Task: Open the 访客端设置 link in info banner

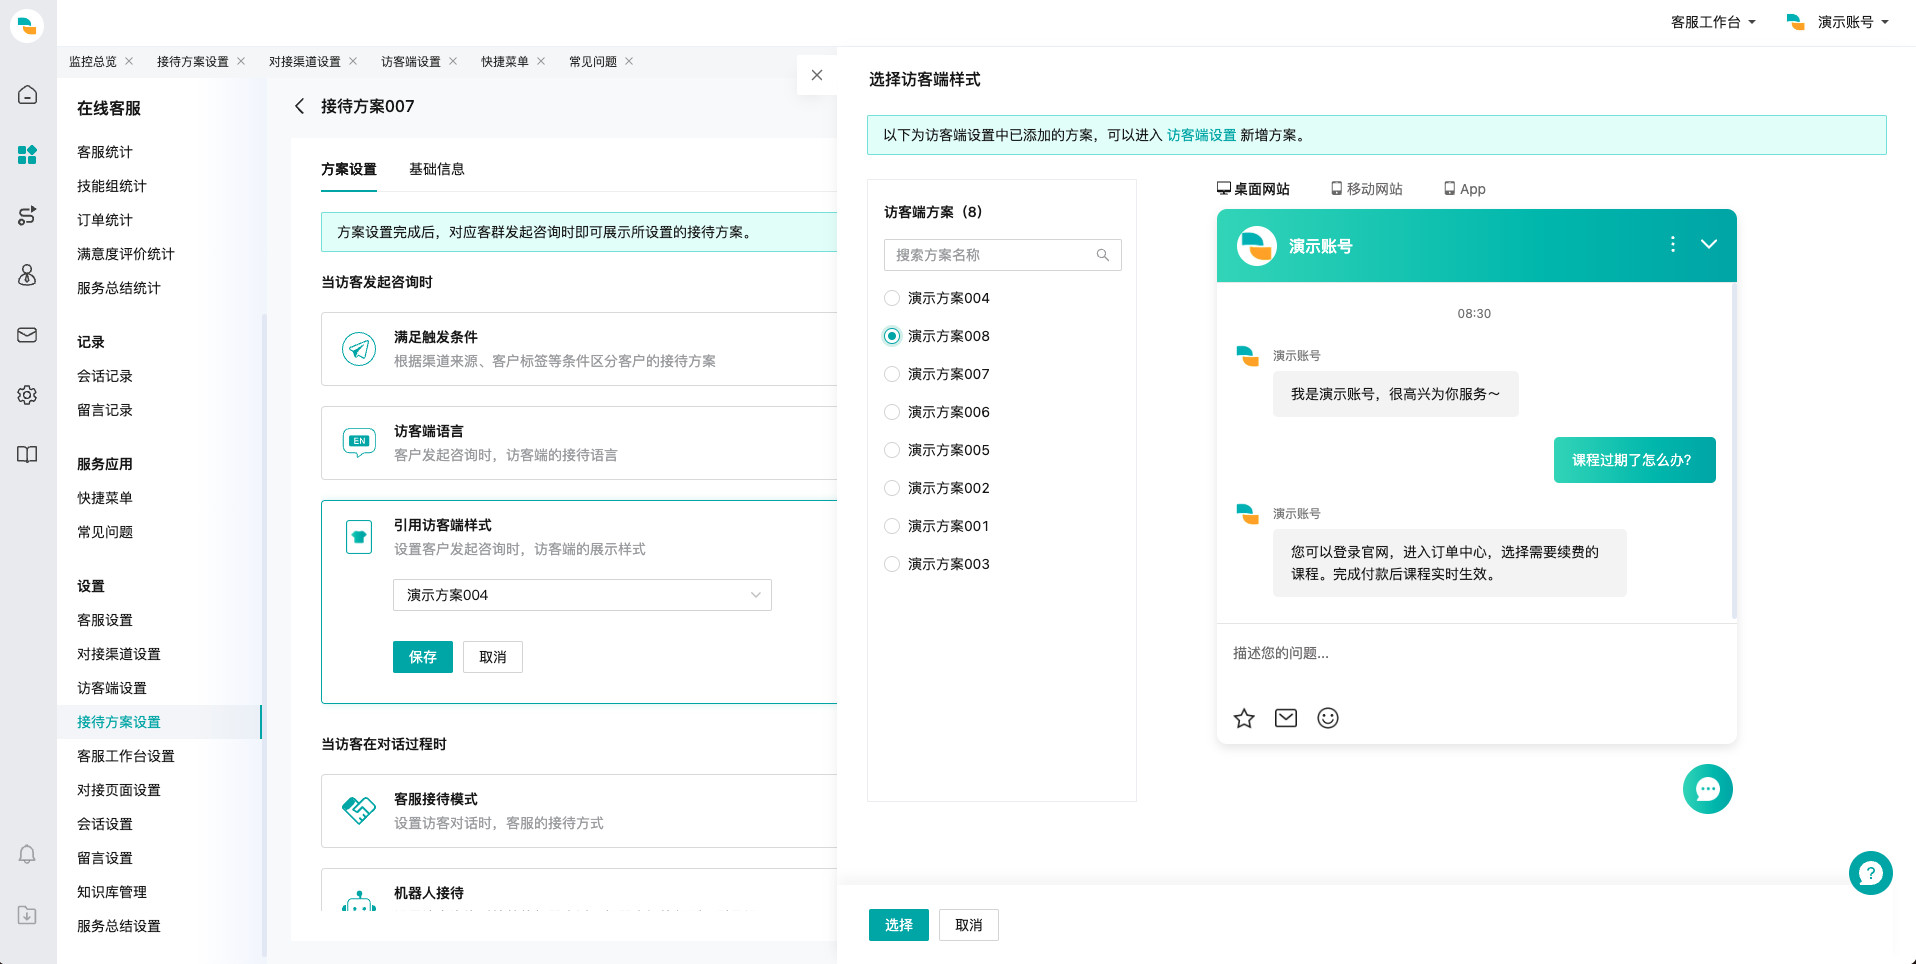Action: [x=1202, y=135]
